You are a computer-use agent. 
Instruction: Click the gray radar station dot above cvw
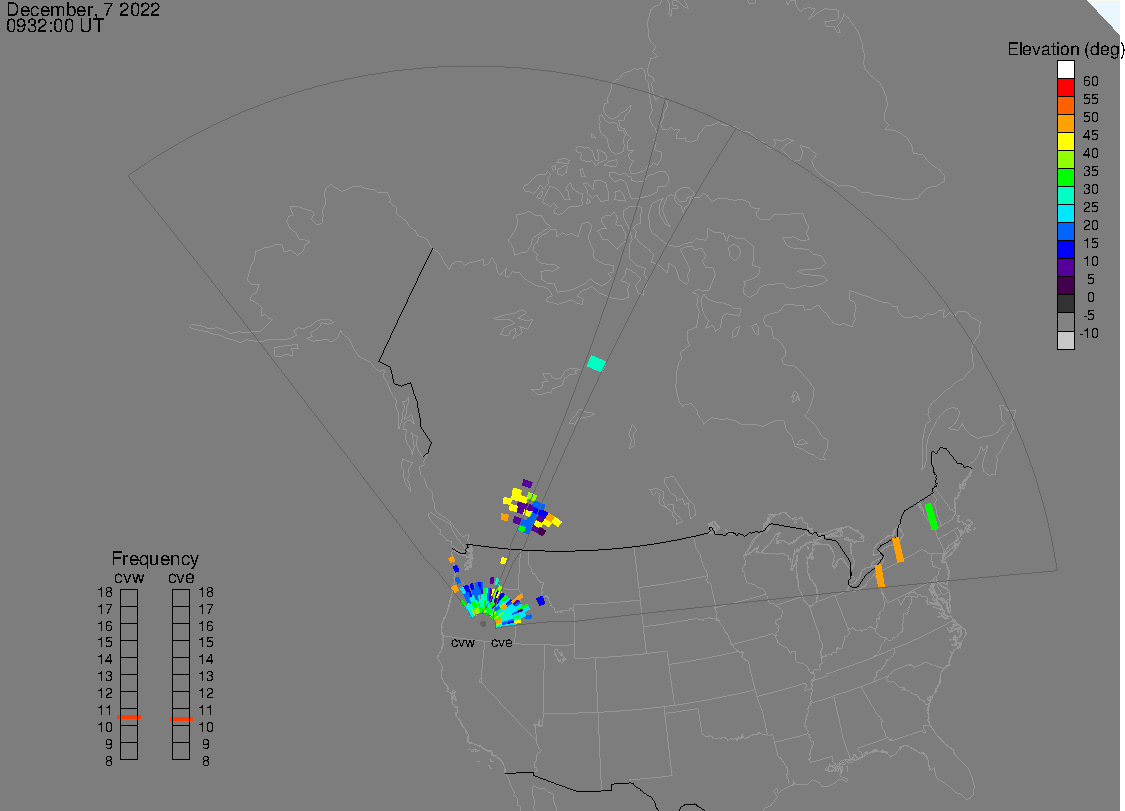tap(483, 624)
